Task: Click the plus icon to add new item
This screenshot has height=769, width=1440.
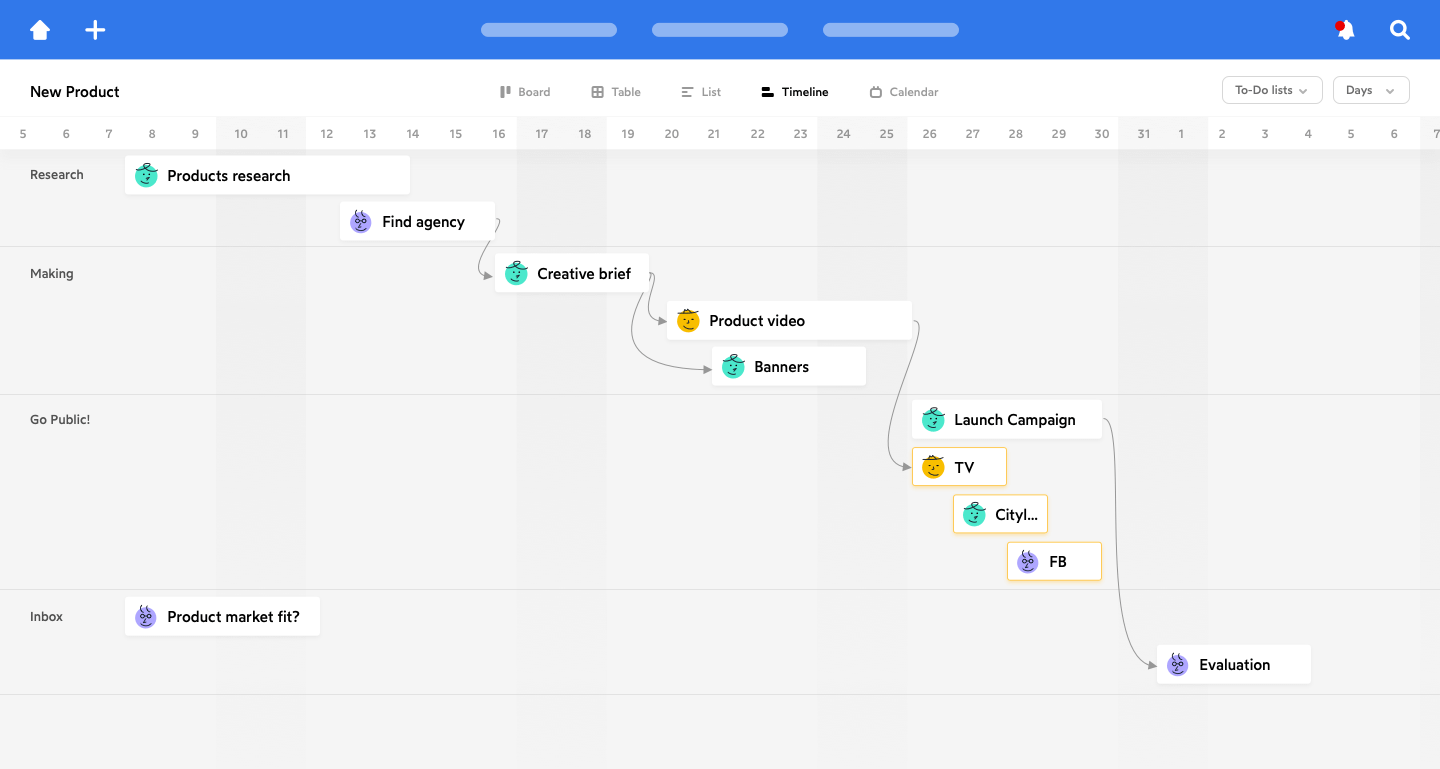Action: click(95, 30)
